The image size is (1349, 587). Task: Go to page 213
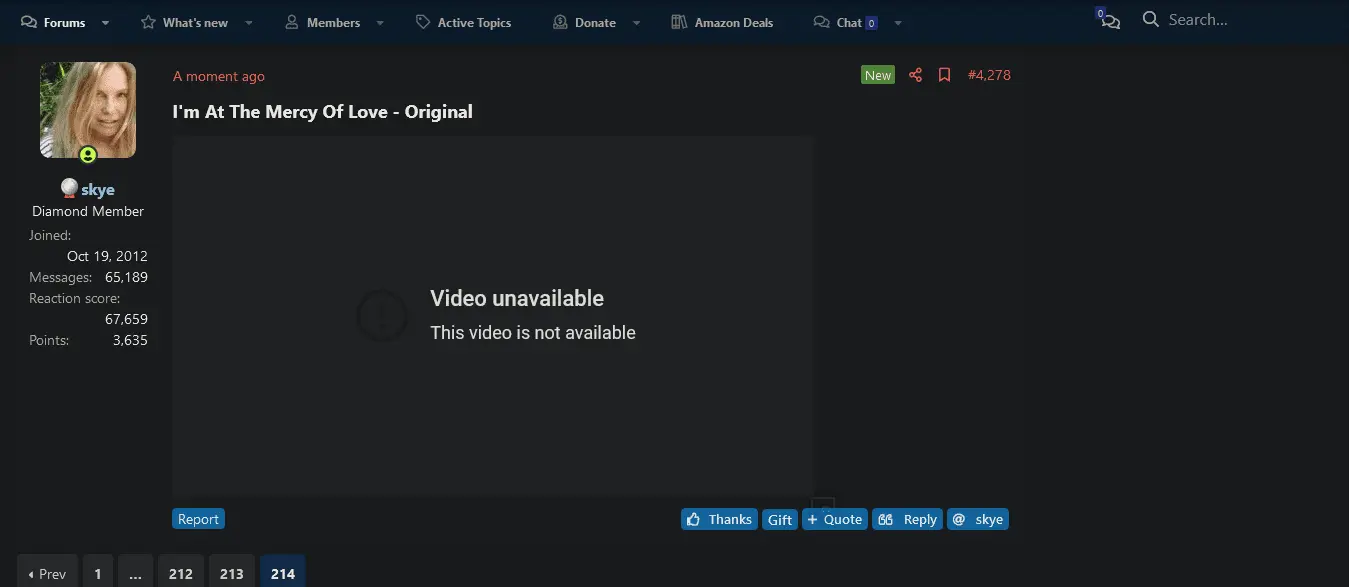(232, 573)
